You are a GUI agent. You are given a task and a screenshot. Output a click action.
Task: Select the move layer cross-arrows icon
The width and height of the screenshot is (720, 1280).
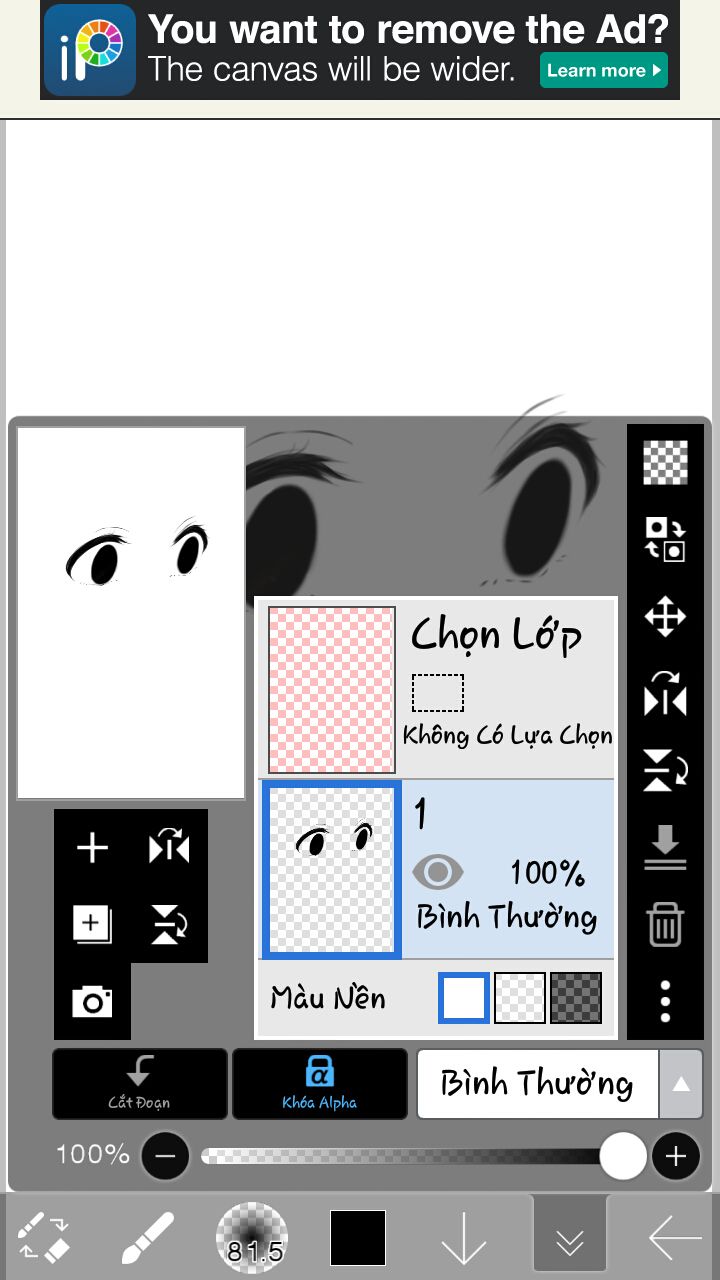(665, 617)
